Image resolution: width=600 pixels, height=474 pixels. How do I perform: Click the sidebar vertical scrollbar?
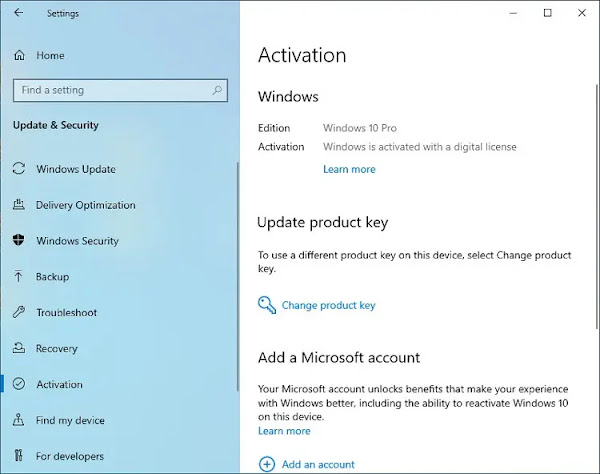238,276
